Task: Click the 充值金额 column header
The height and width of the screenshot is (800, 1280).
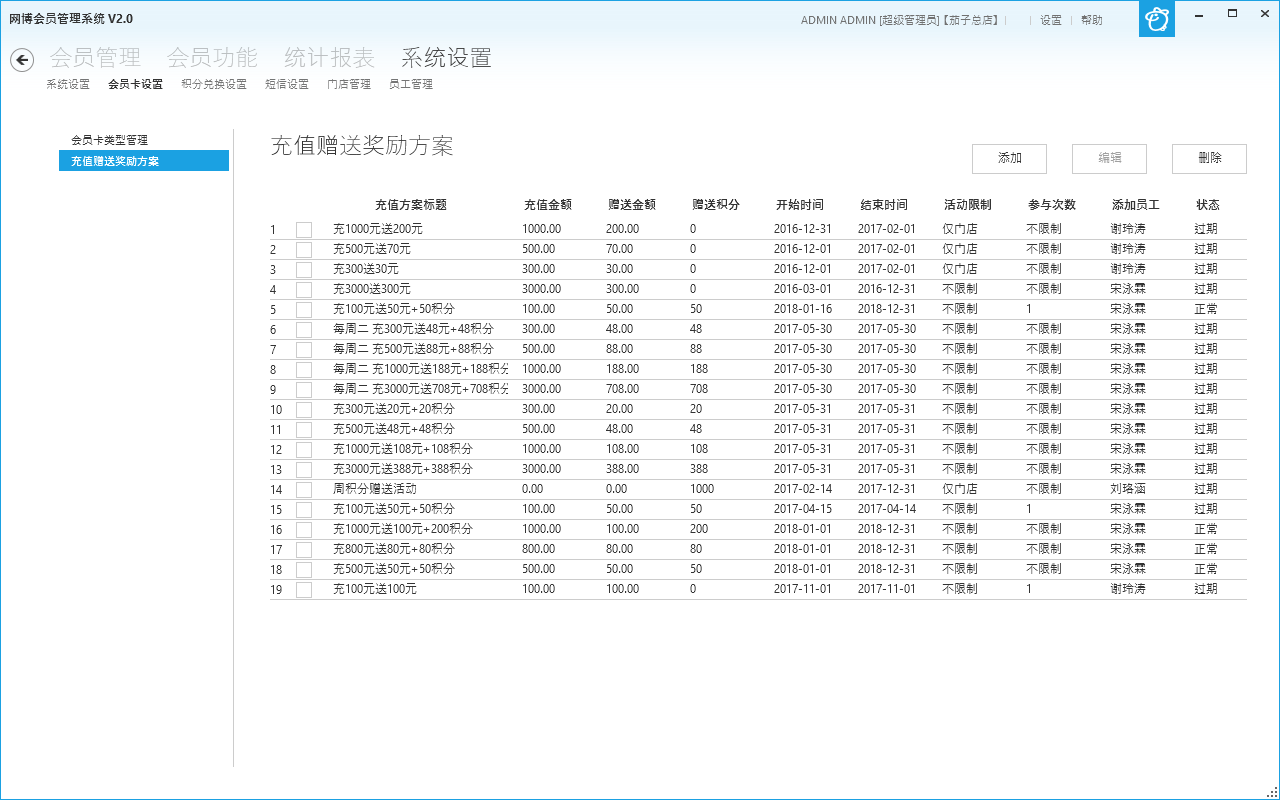Action: (x=548, y=205)
